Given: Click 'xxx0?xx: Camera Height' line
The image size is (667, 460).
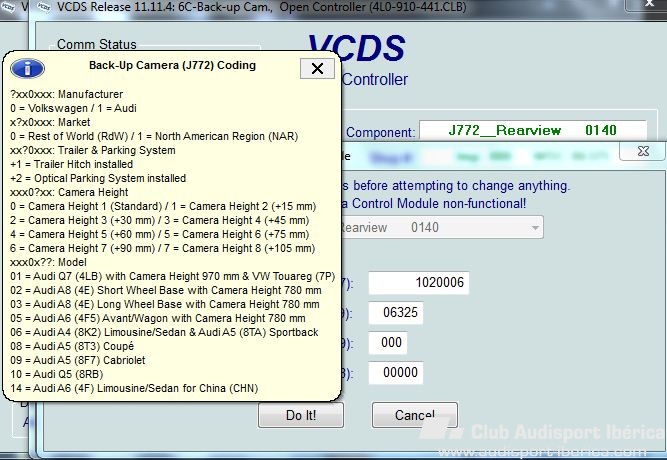Looking at the screenshot, I should click(x=69, y=192).
